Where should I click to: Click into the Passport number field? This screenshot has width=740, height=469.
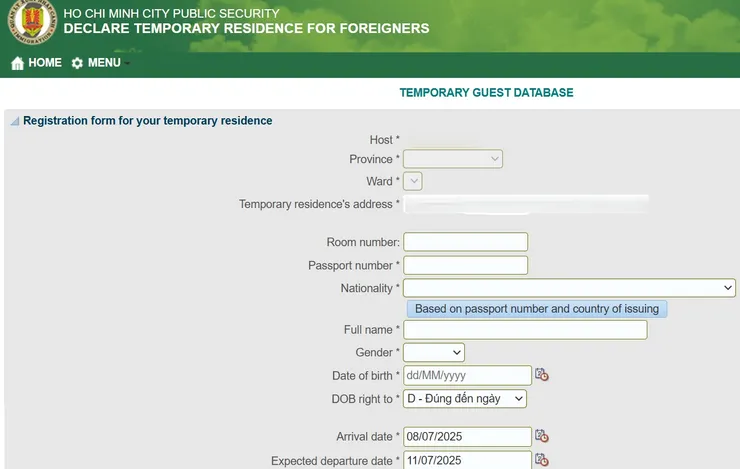465,265
